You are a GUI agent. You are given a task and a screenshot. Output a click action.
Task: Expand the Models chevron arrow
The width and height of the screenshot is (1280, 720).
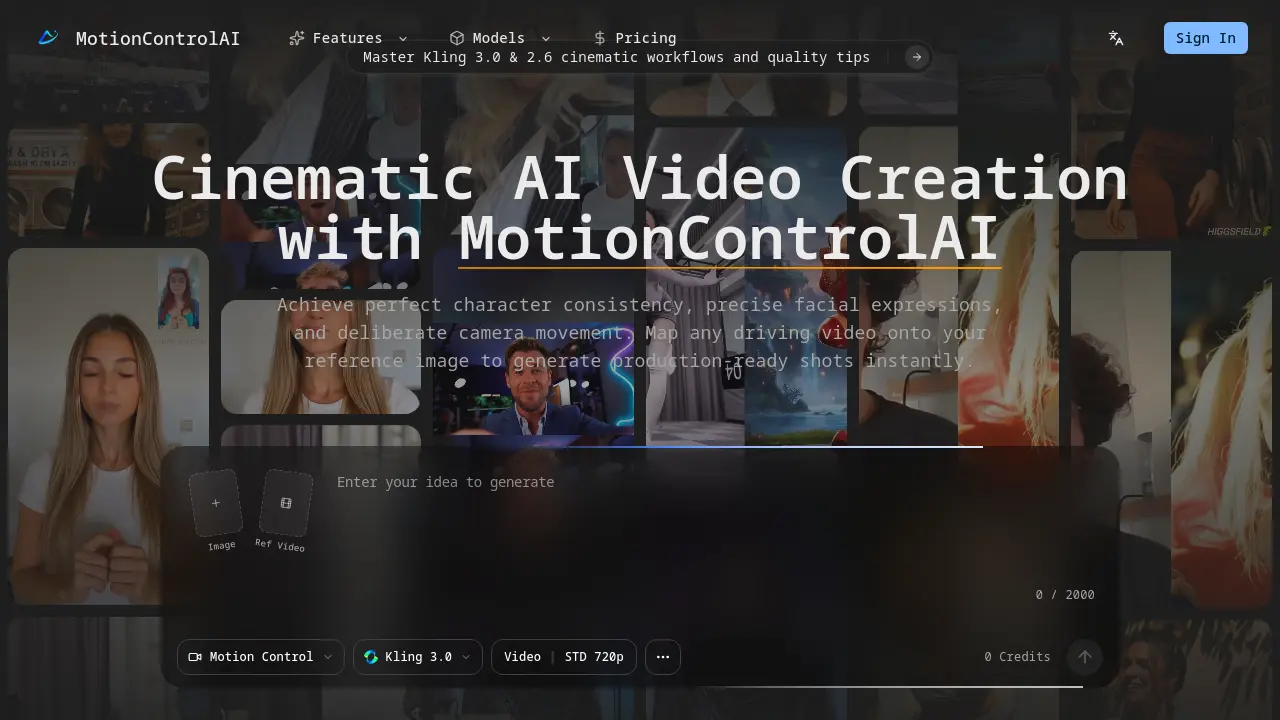click(x=546, y=38)
